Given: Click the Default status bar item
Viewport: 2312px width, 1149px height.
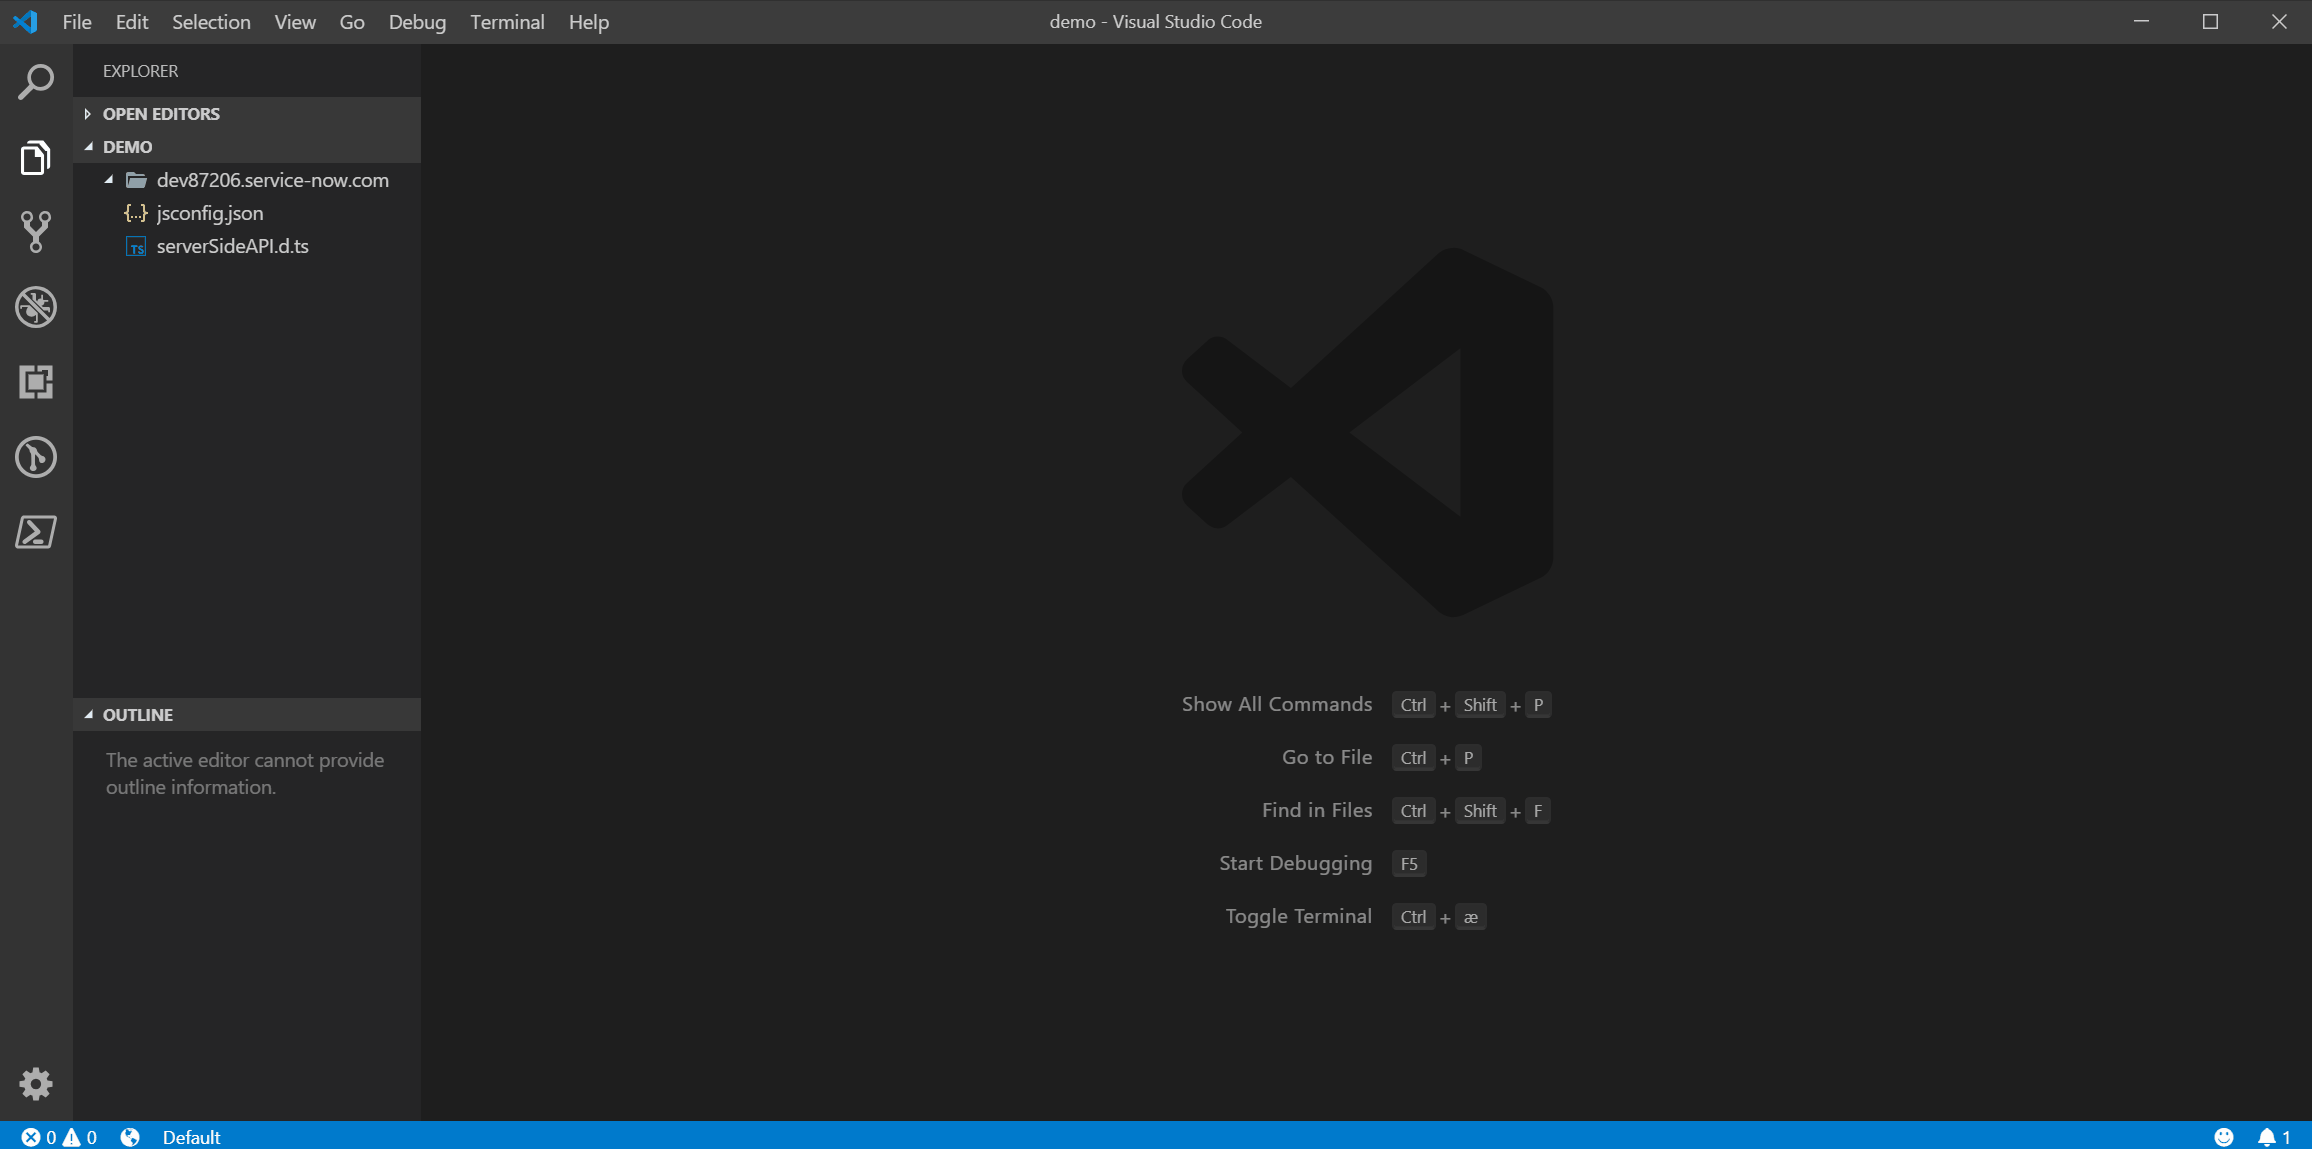Looking at the screenshot, I should (191, 1137).
